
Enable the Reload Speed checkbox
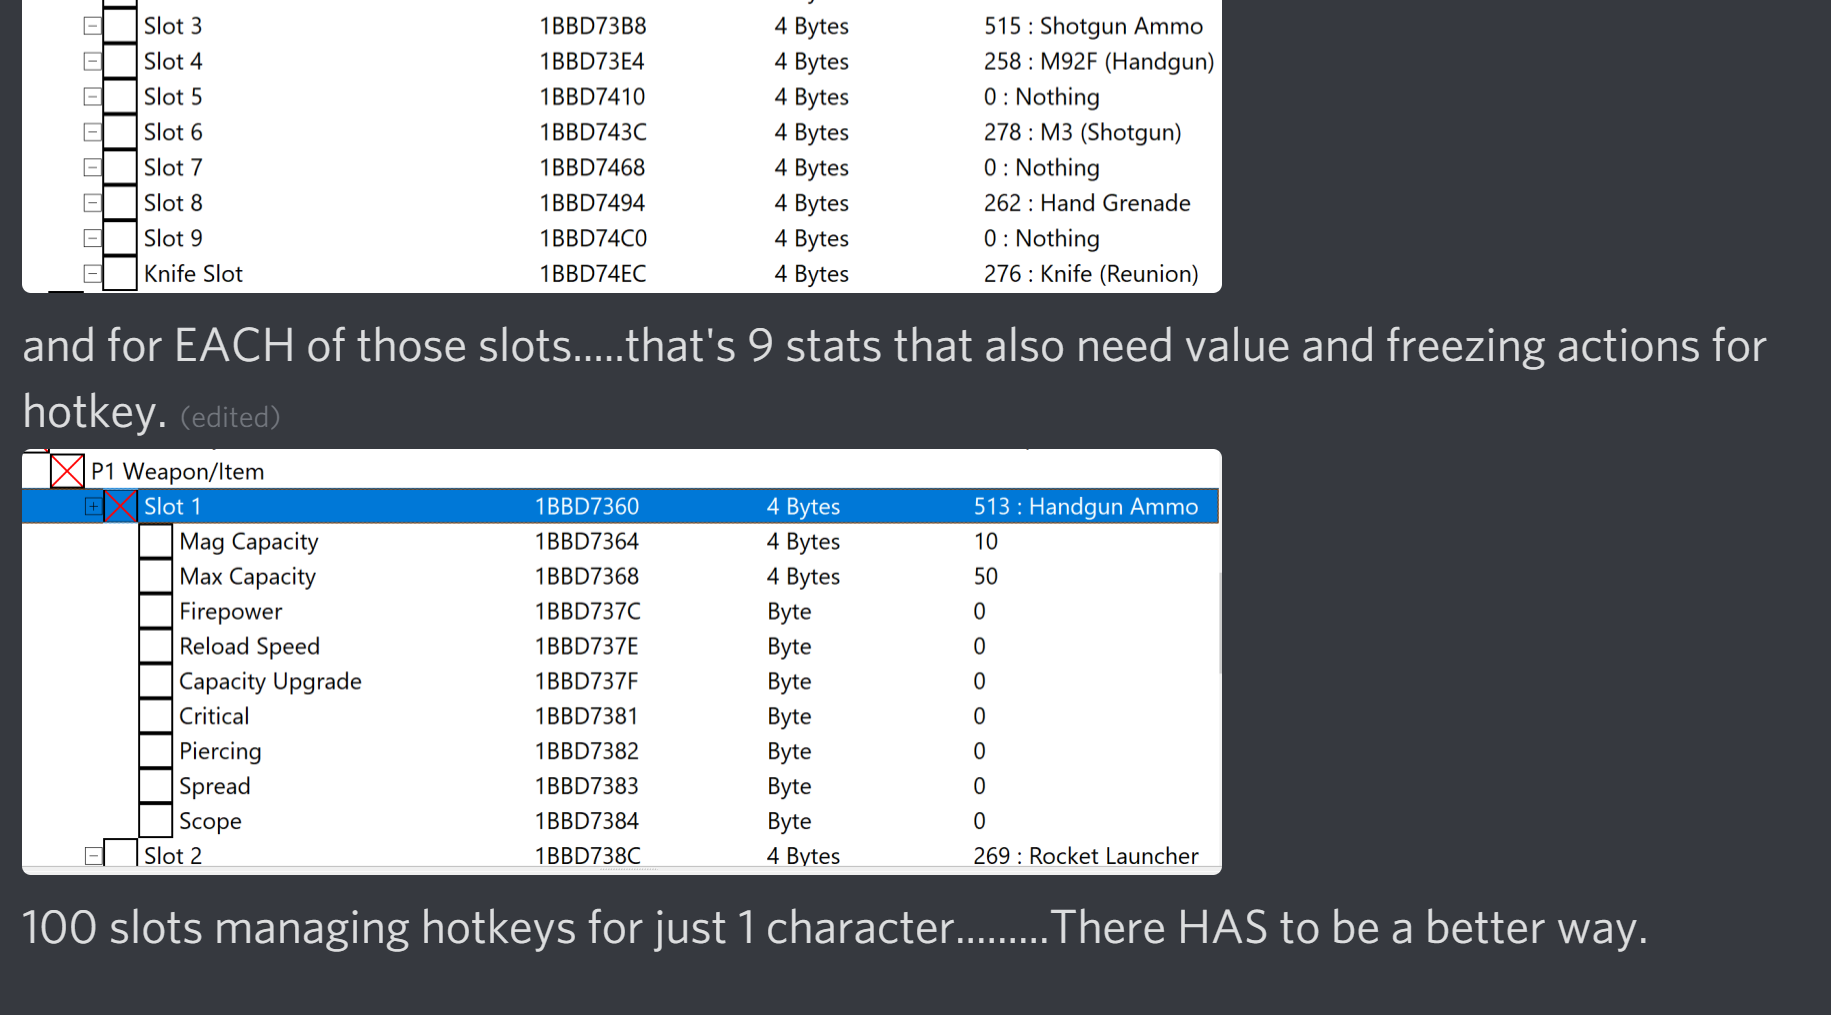(155, 646)
